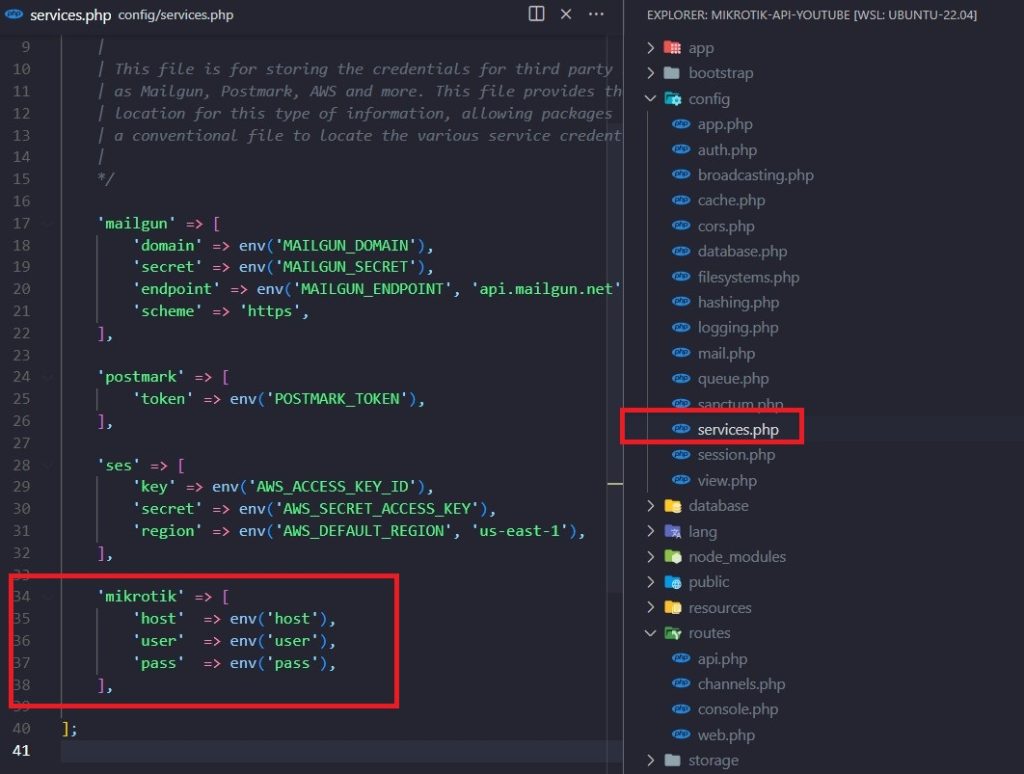Click the PHP icon next to app.php

[681, 125]
